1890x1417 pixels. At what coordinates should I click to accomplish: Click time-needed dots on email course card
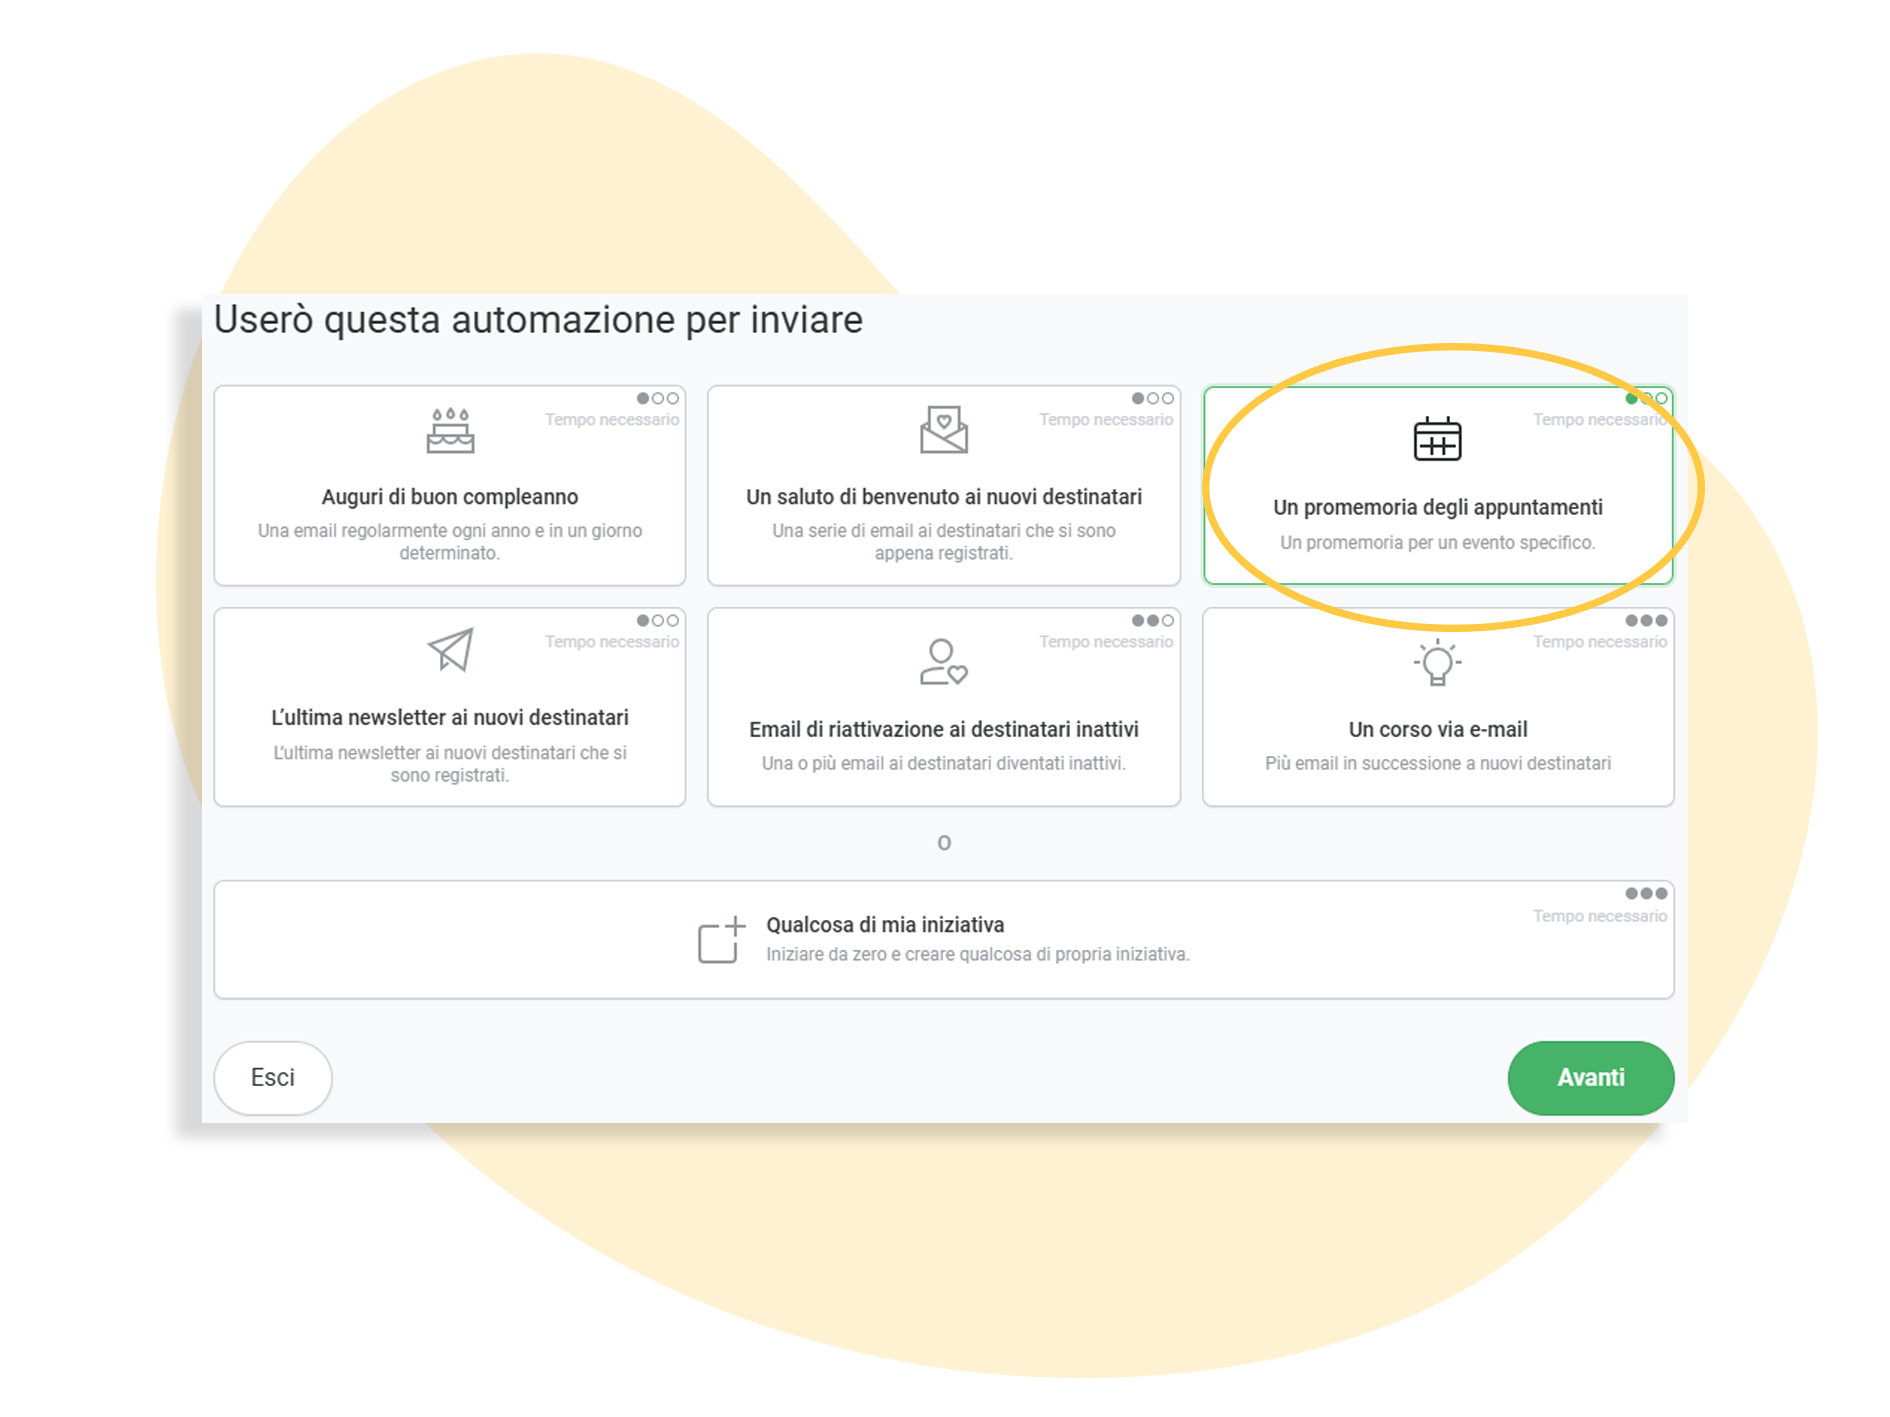[1646, 620]
